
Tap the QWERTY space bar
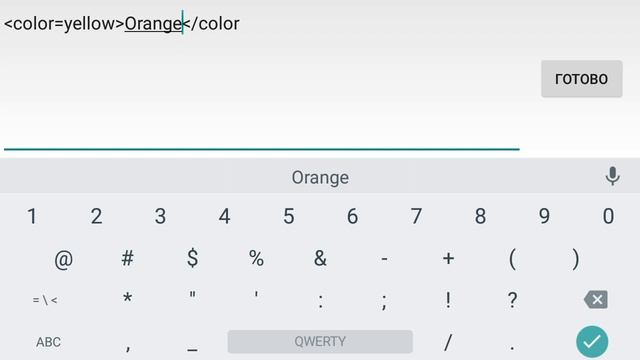click(320, 342)
